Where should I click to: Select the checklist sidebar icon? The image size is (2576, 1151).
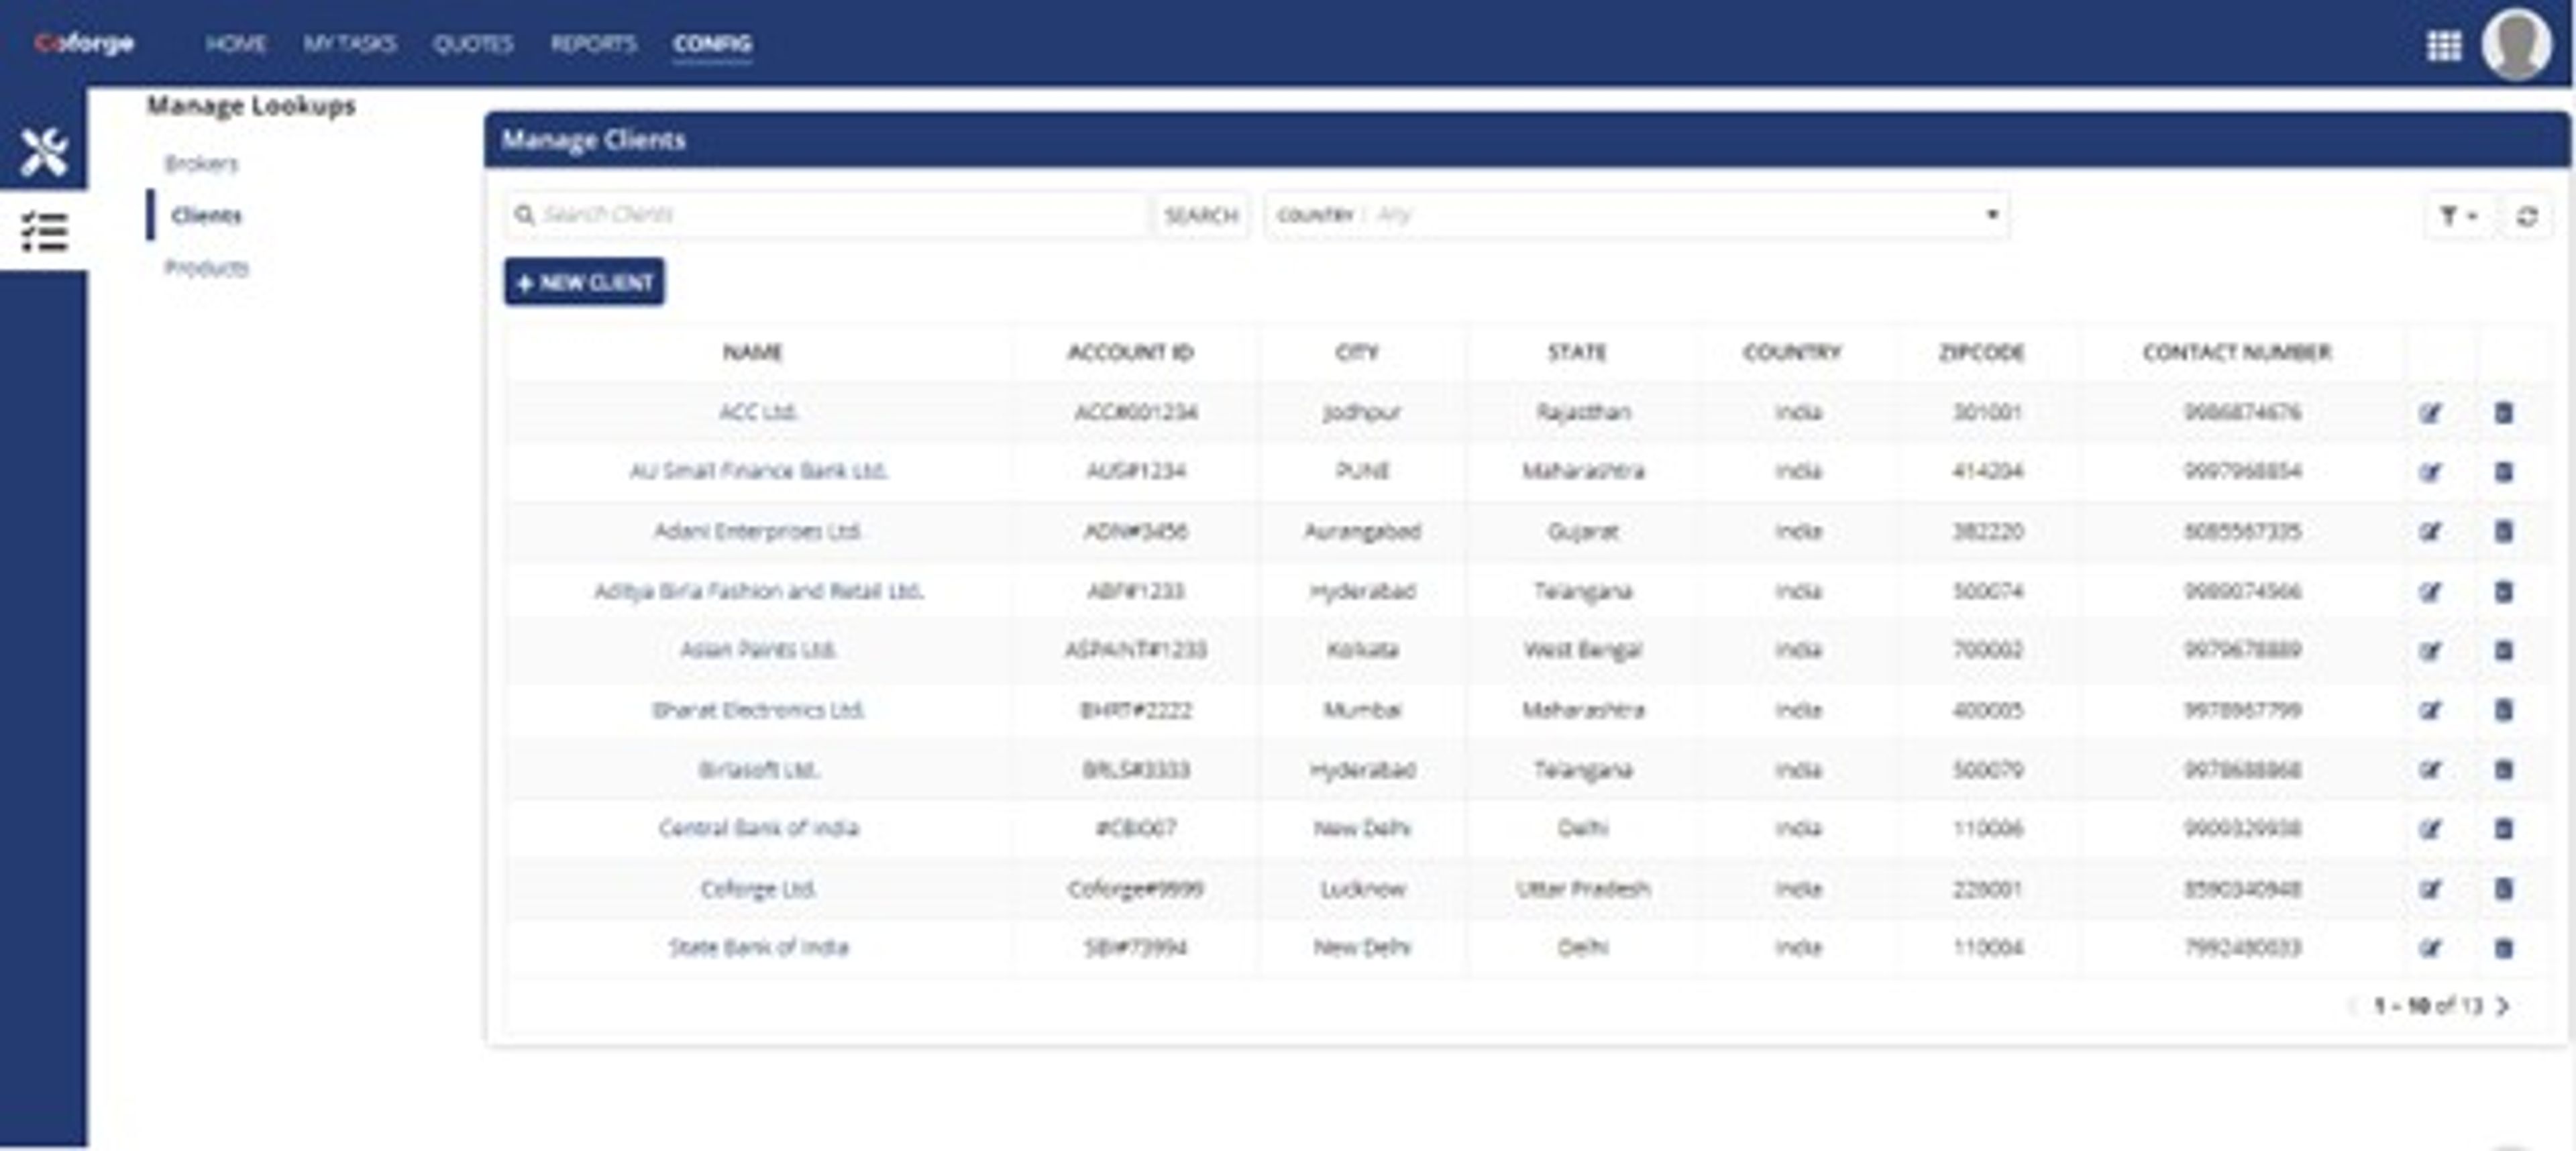coord(44,232)
